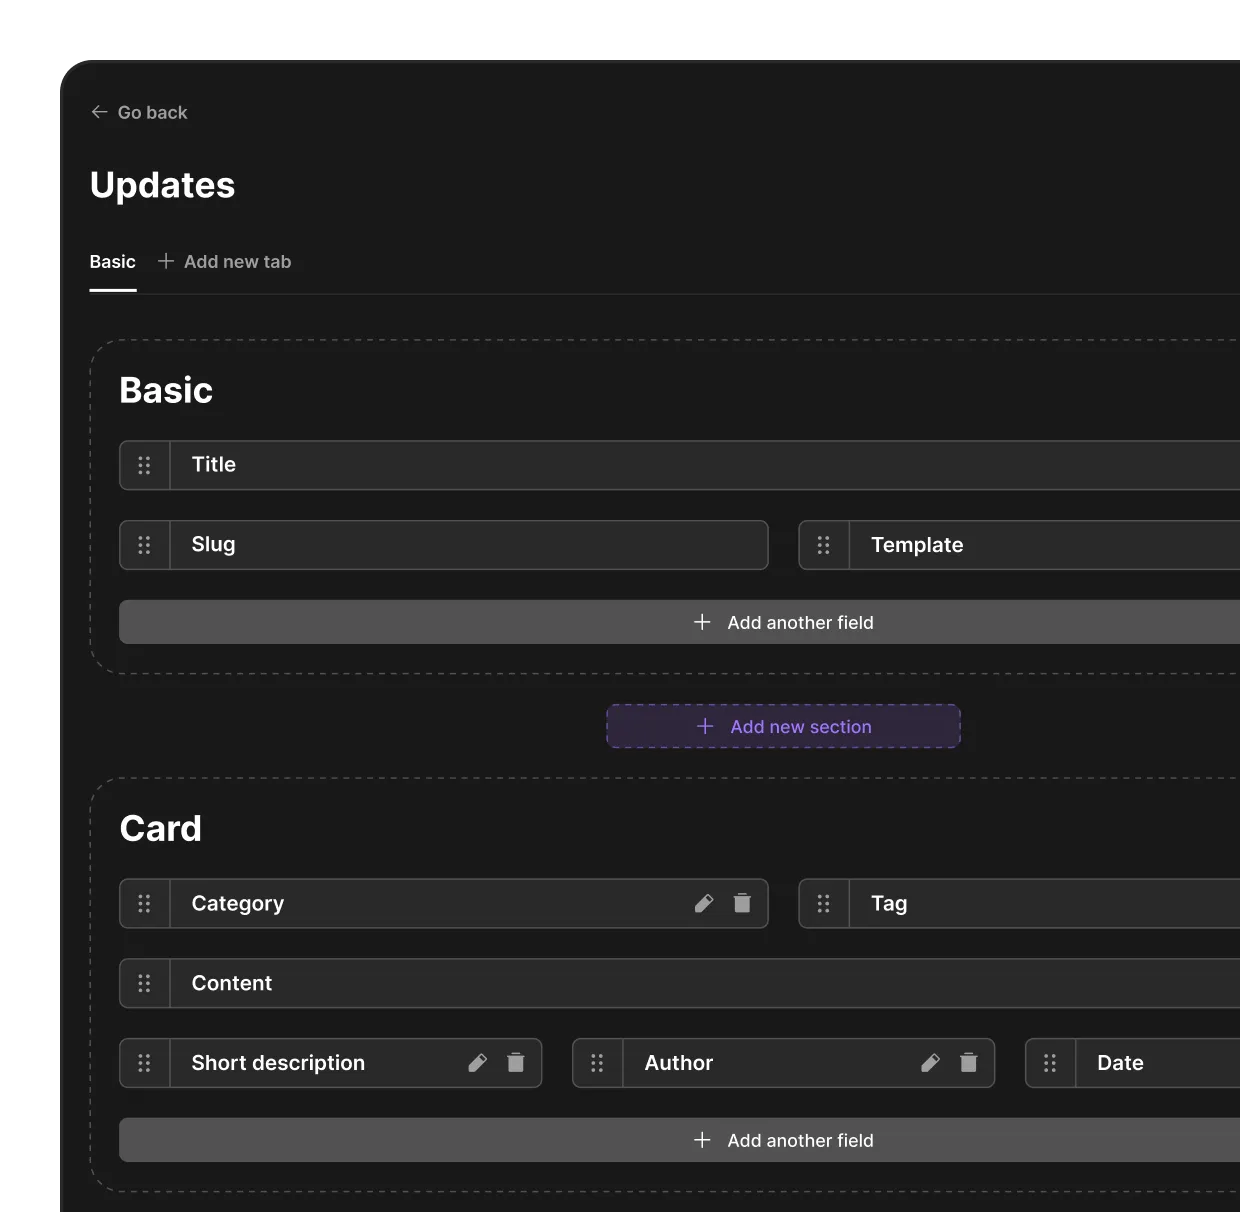Select the Basic tab
This screenshot has height=1212, width=1240.
coord(113,262)
